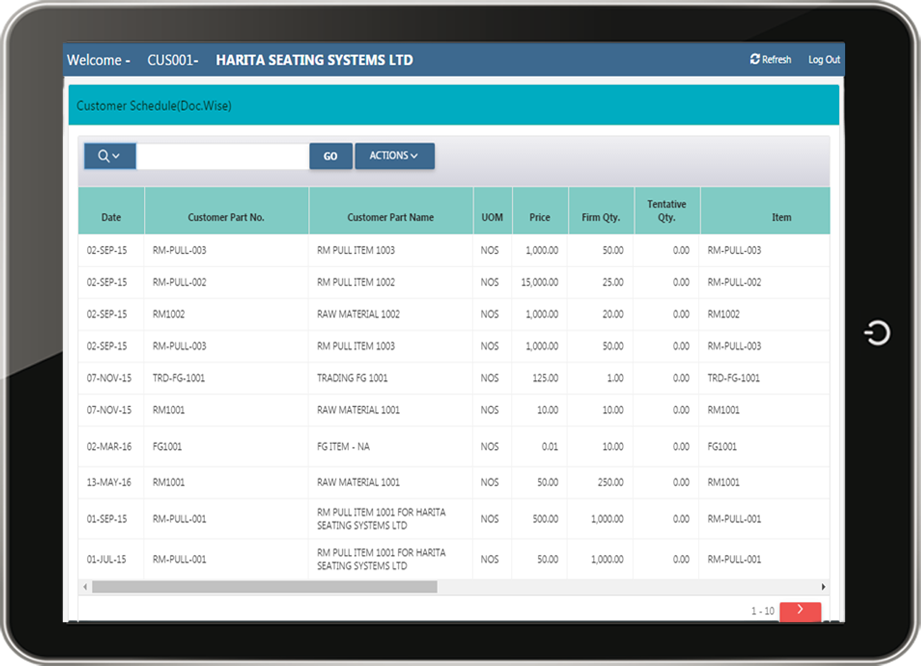Select the 250.00 firm quantity cell
The image size is (921, 666).
[x=610, y=482]
